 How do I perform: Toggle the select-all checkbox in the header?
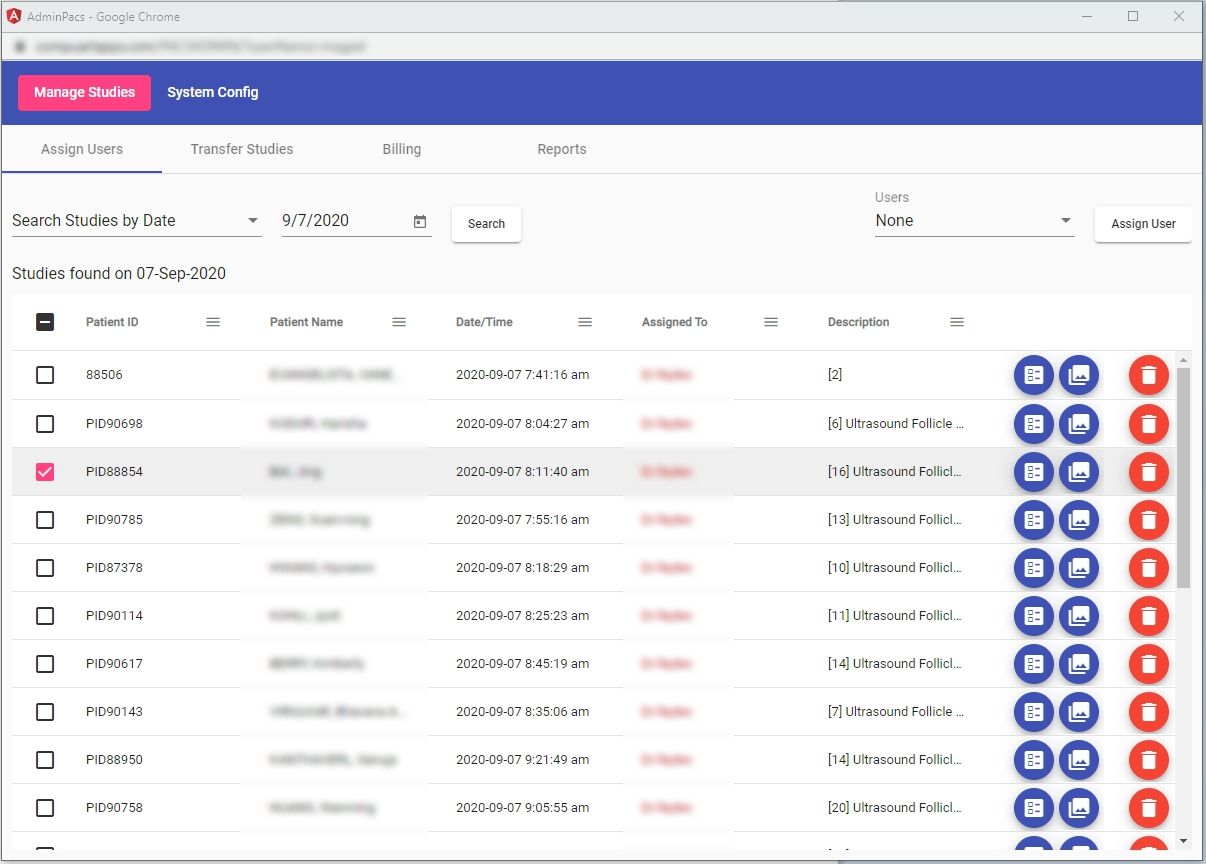tap(44, 322)
